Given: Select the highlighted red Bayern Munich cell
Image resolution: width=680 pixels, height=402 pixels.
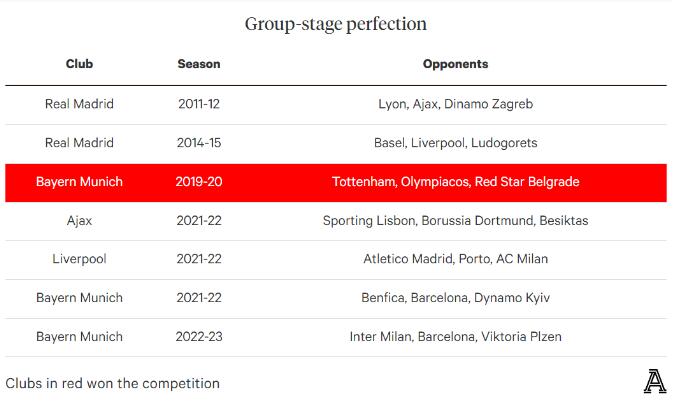Looking at the screenshot, I should click(x=79, y=182).
